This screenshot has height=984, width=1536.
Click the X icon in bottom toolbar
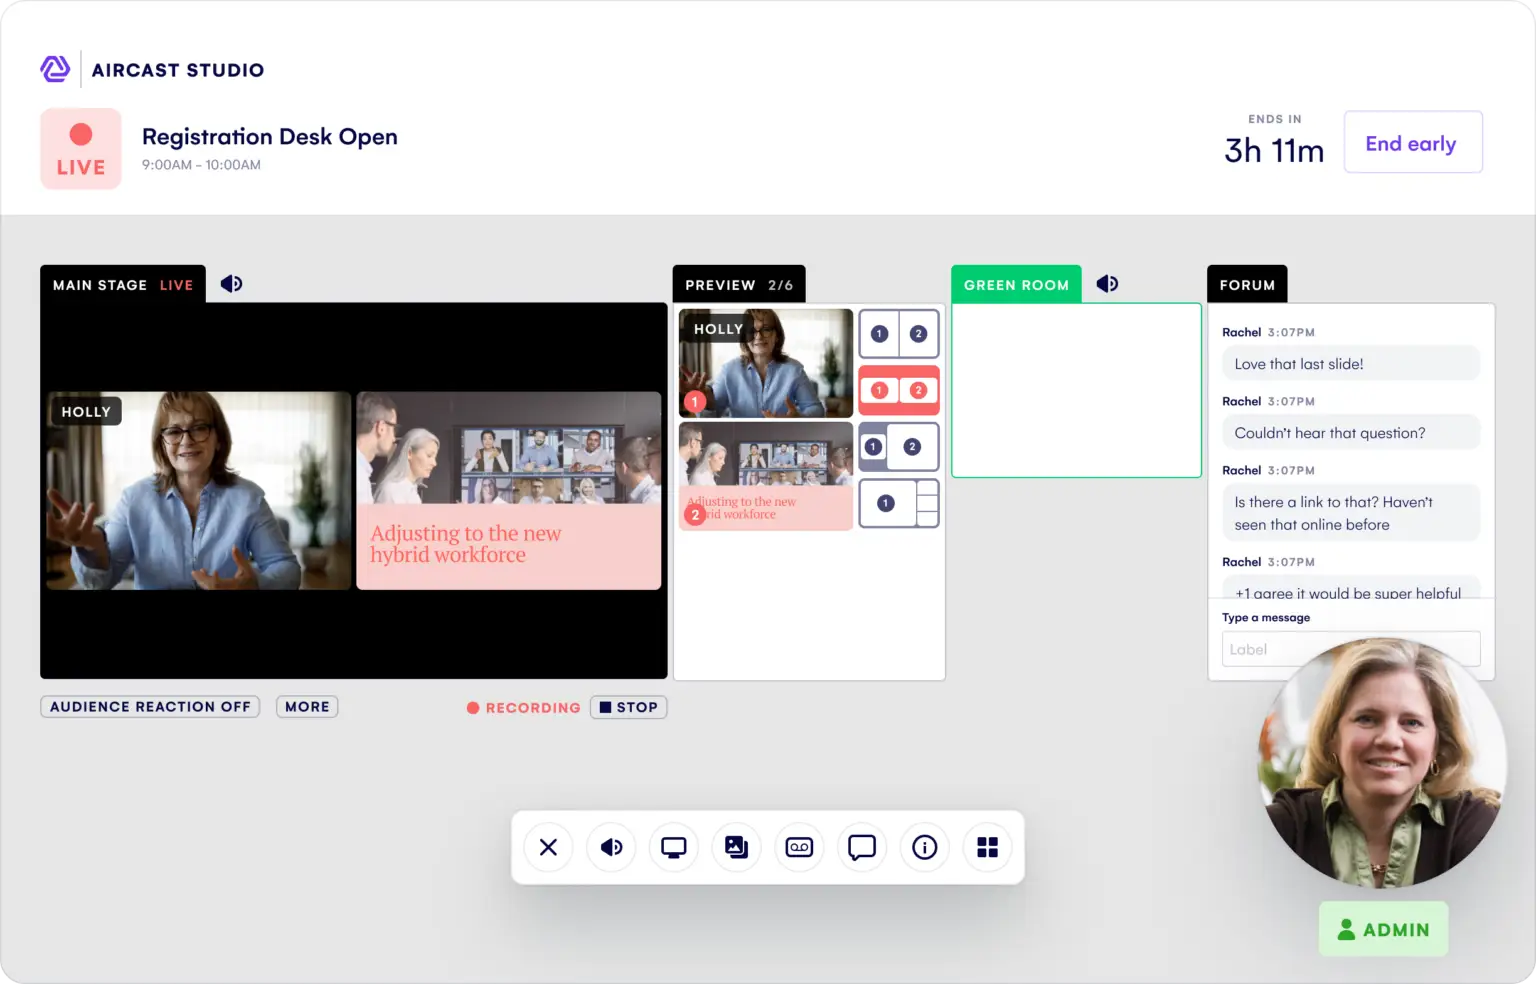pos(548,848)
